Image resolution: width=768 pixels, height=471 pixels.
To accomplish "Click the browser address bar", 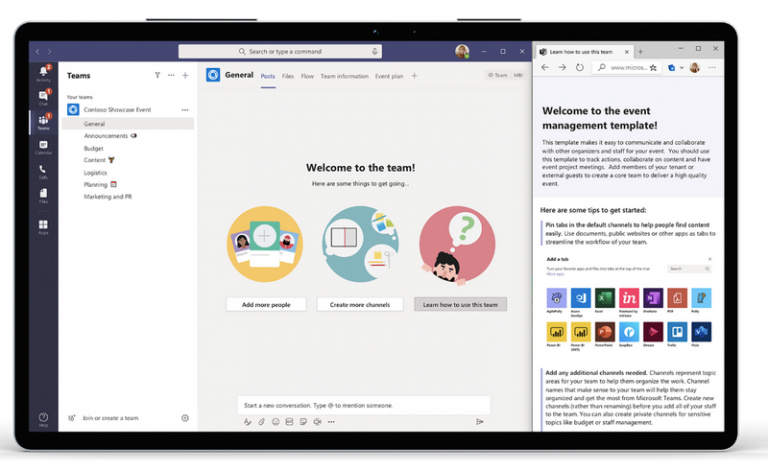I will pos(627,68).
